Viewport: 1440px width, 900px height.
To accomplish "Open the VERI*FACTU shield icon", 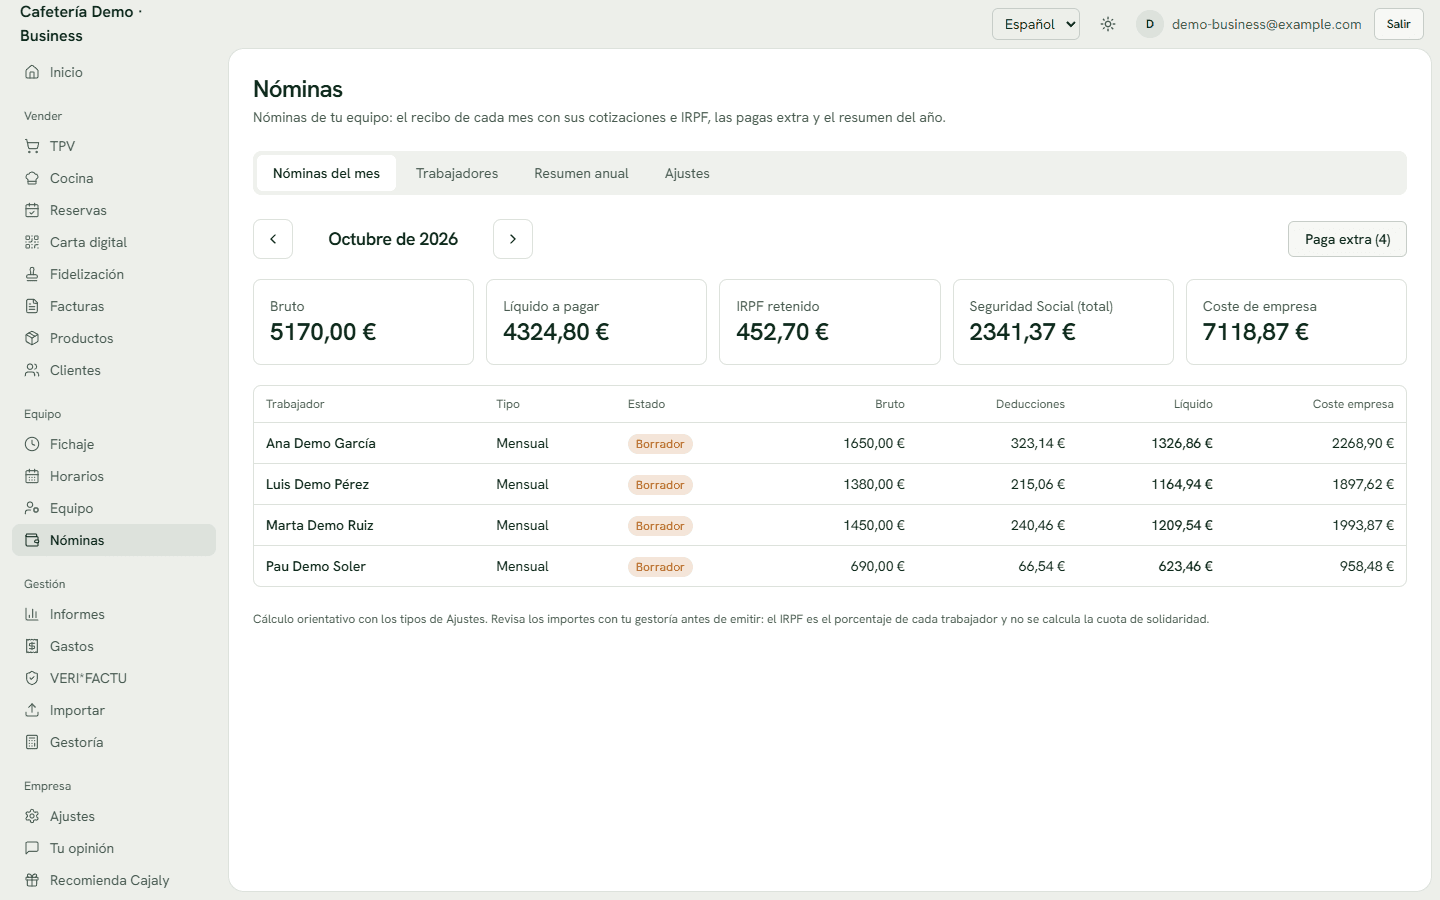I will (x=32, y=678).
